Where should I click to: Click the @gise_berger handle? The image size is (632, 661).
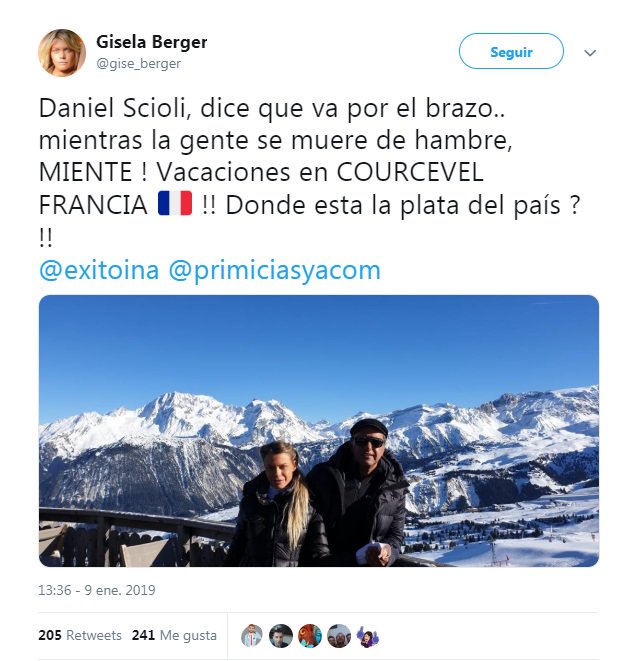point(139,64)
